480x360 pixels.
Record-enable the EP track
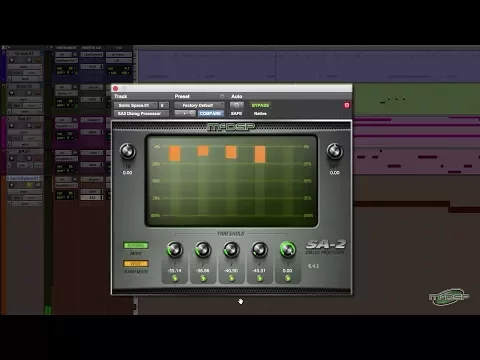(12, 158)
